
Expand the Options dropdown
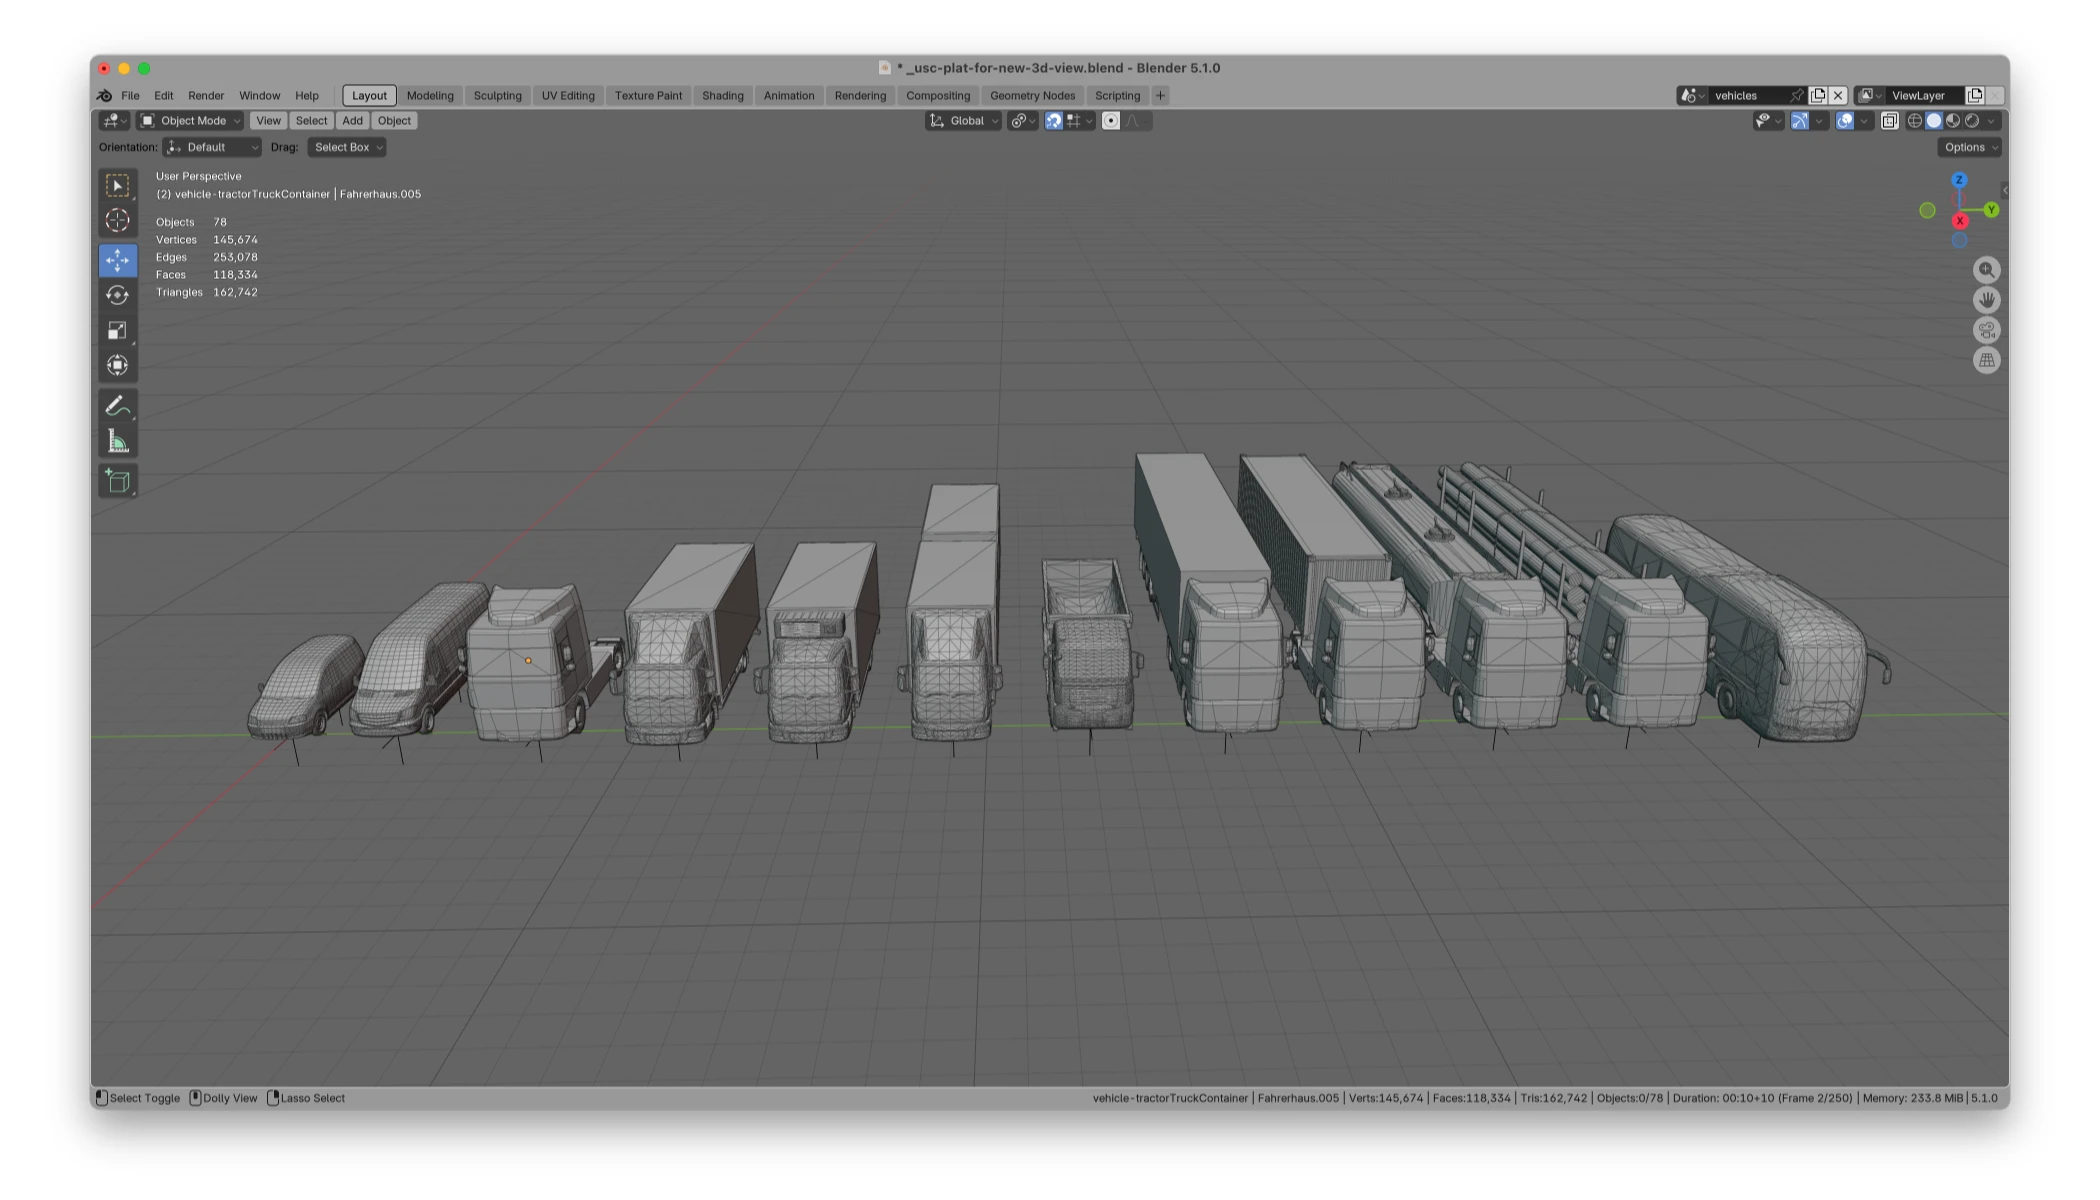tap(1969, 147)
